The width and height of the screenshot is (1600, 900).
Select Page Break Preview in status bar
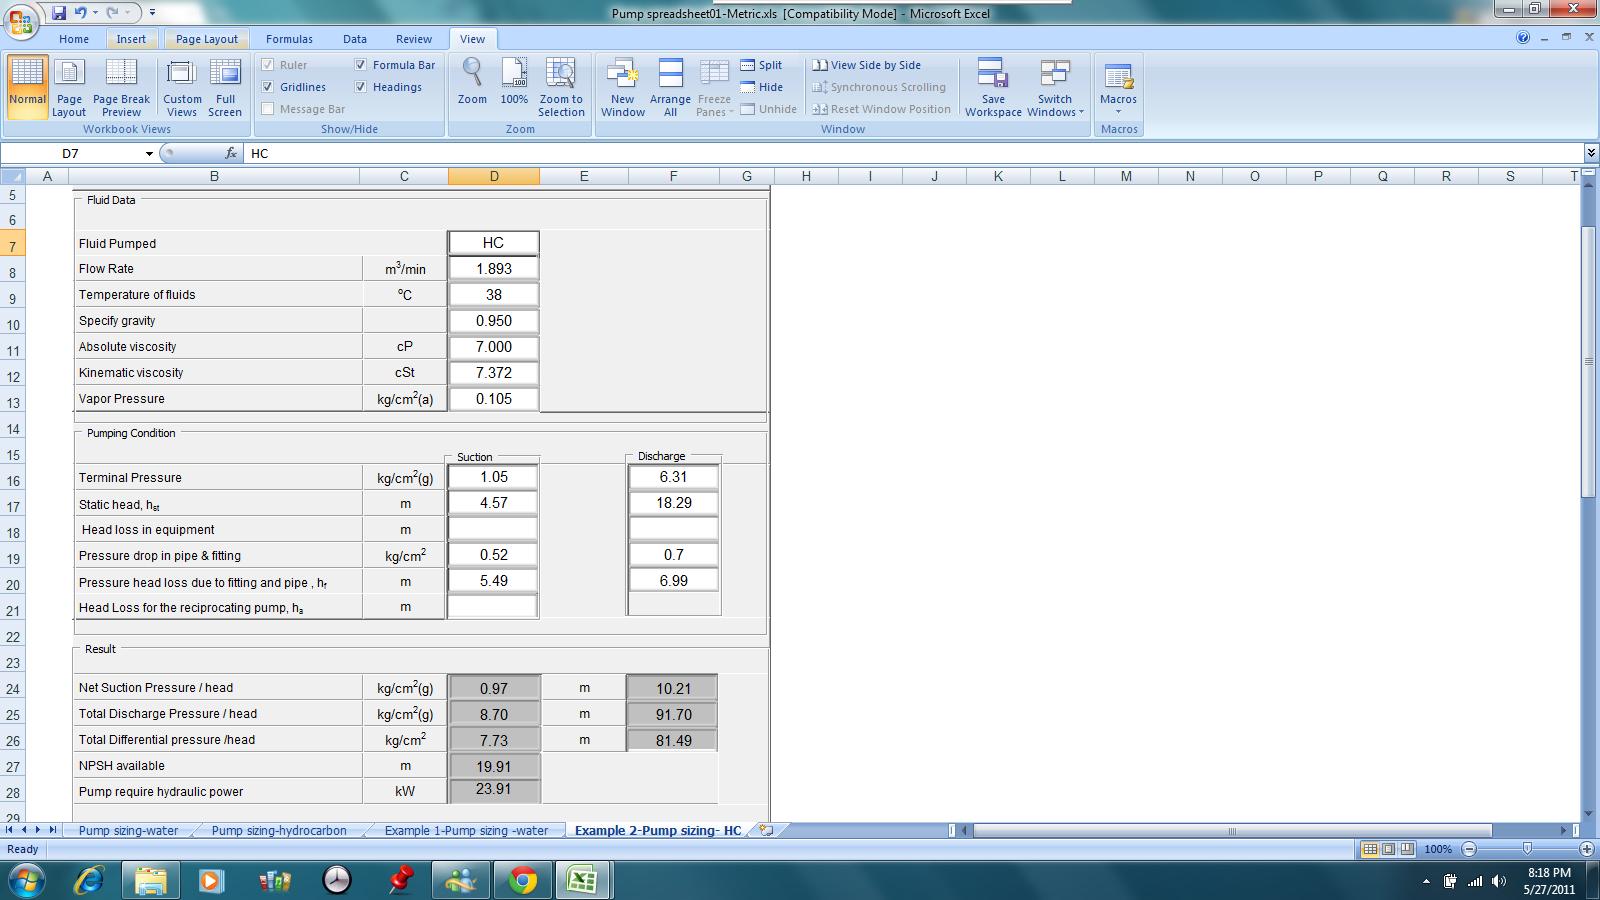1407,849
